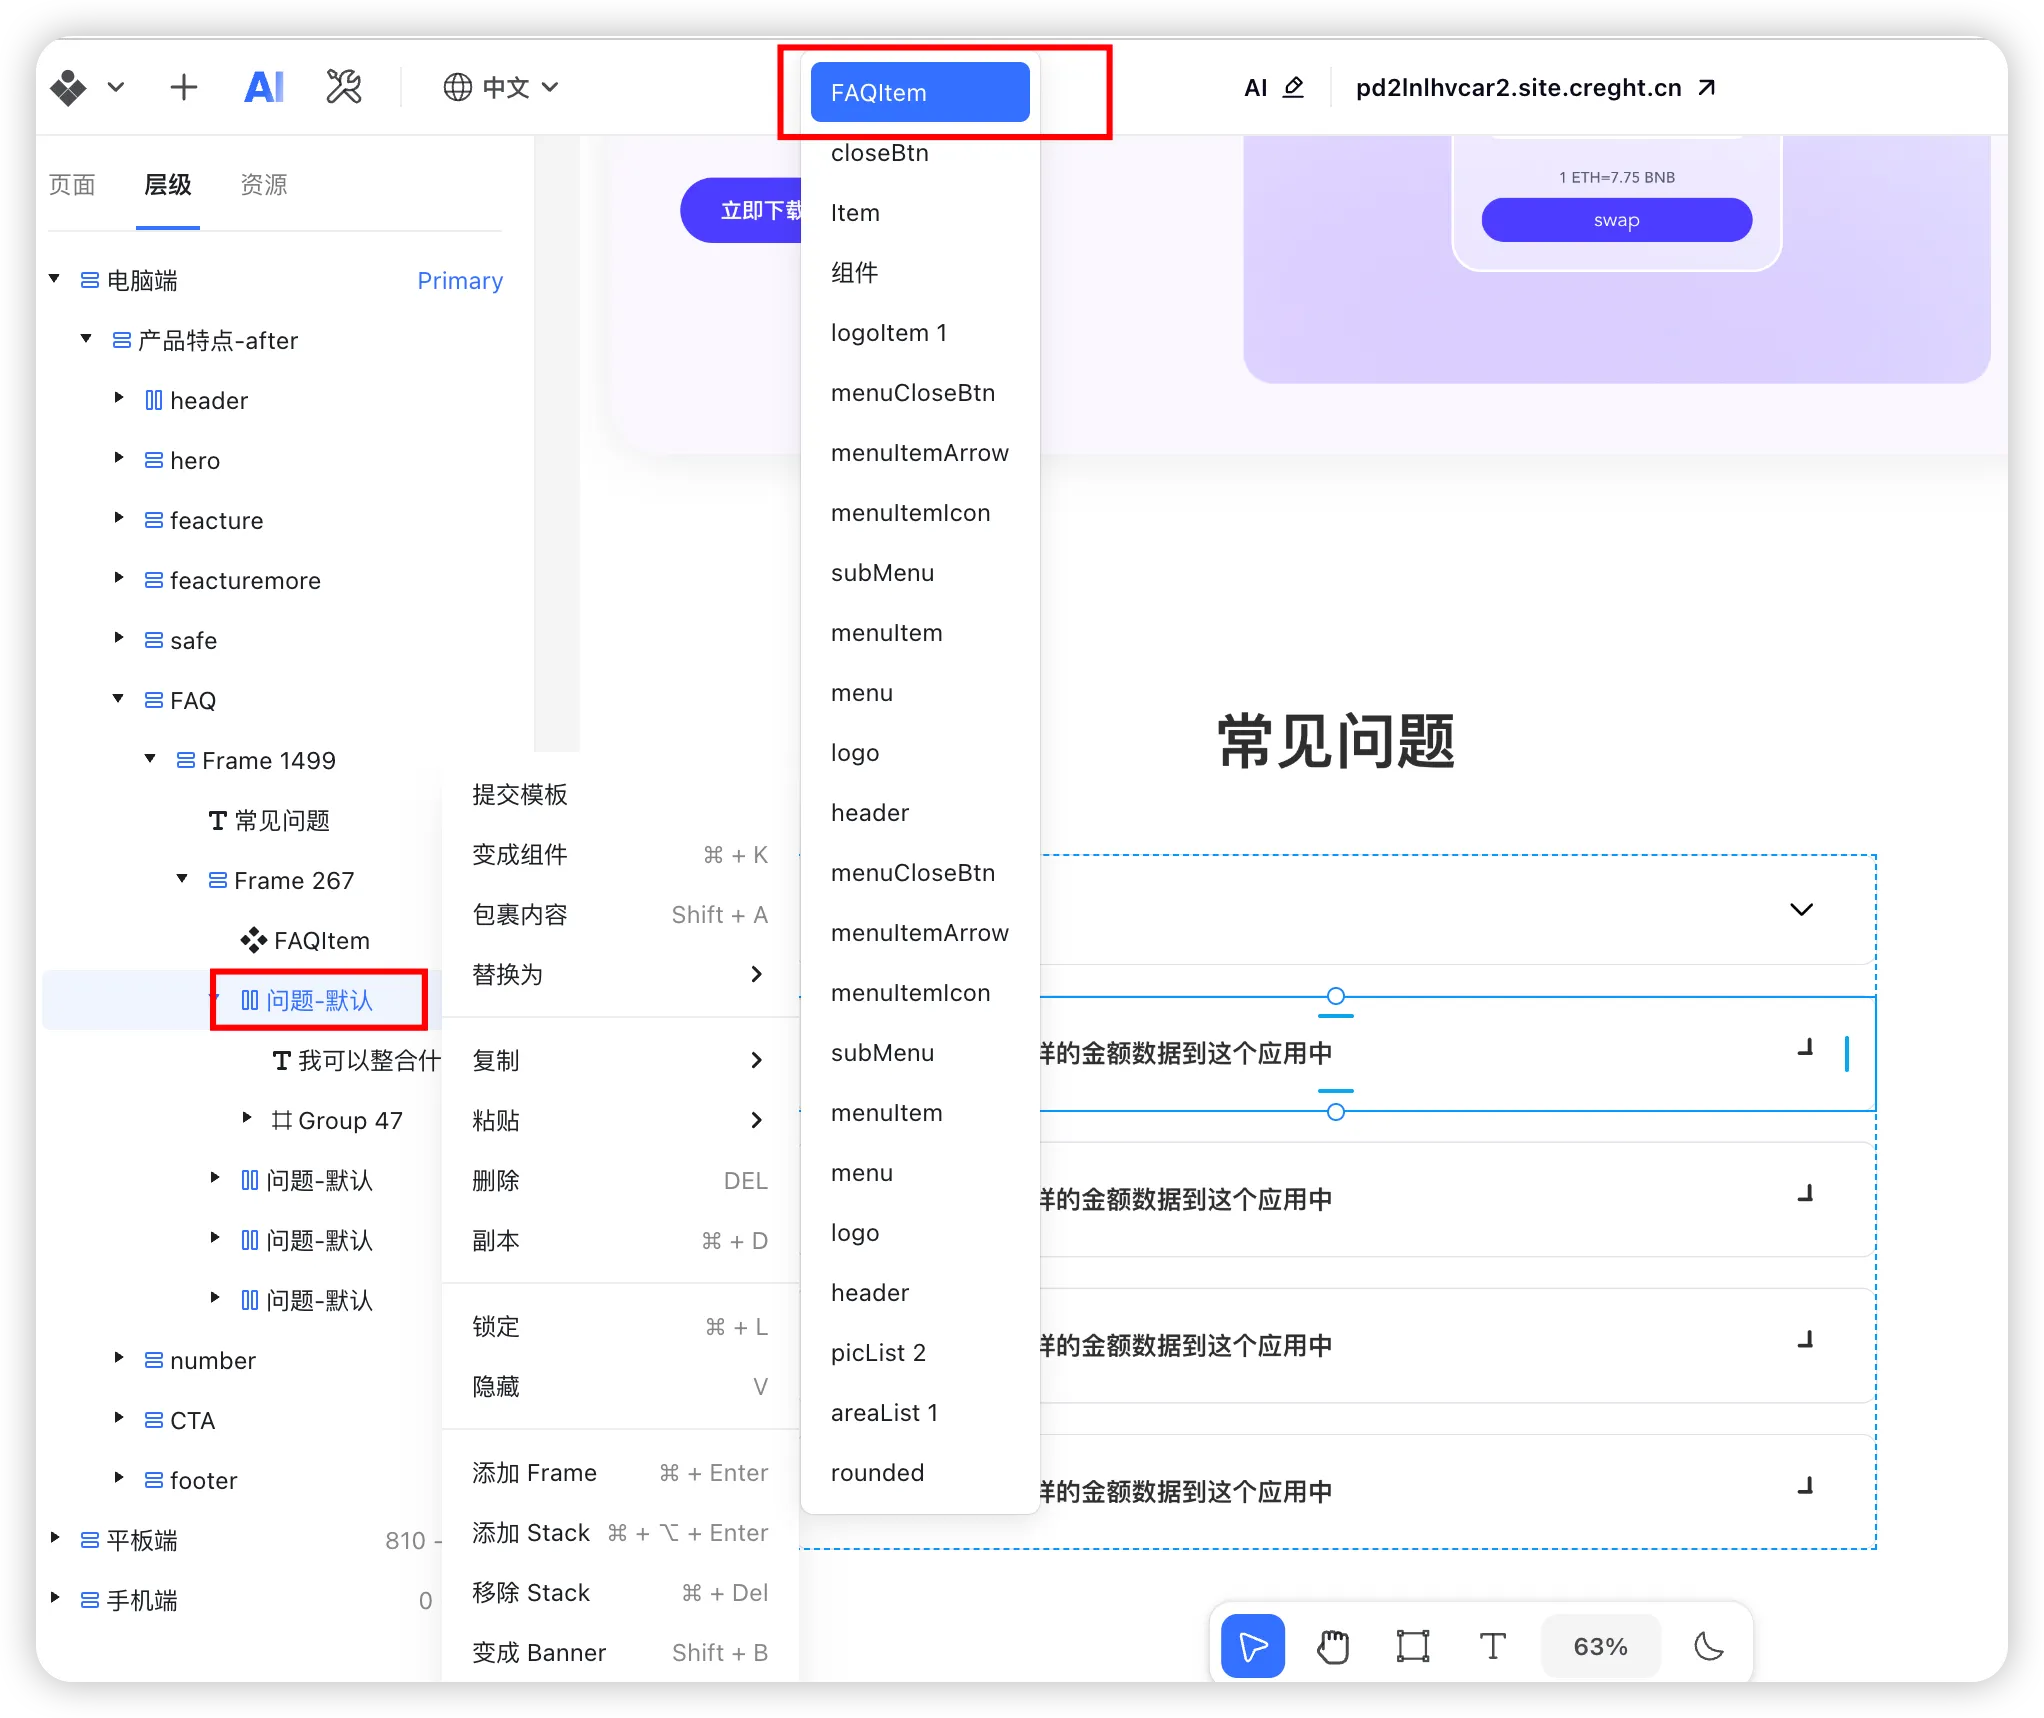The width and height of the screenshot is (2044, 1718).
Task: Choose 变成组件 in context menu
Action: click(520, 855)
